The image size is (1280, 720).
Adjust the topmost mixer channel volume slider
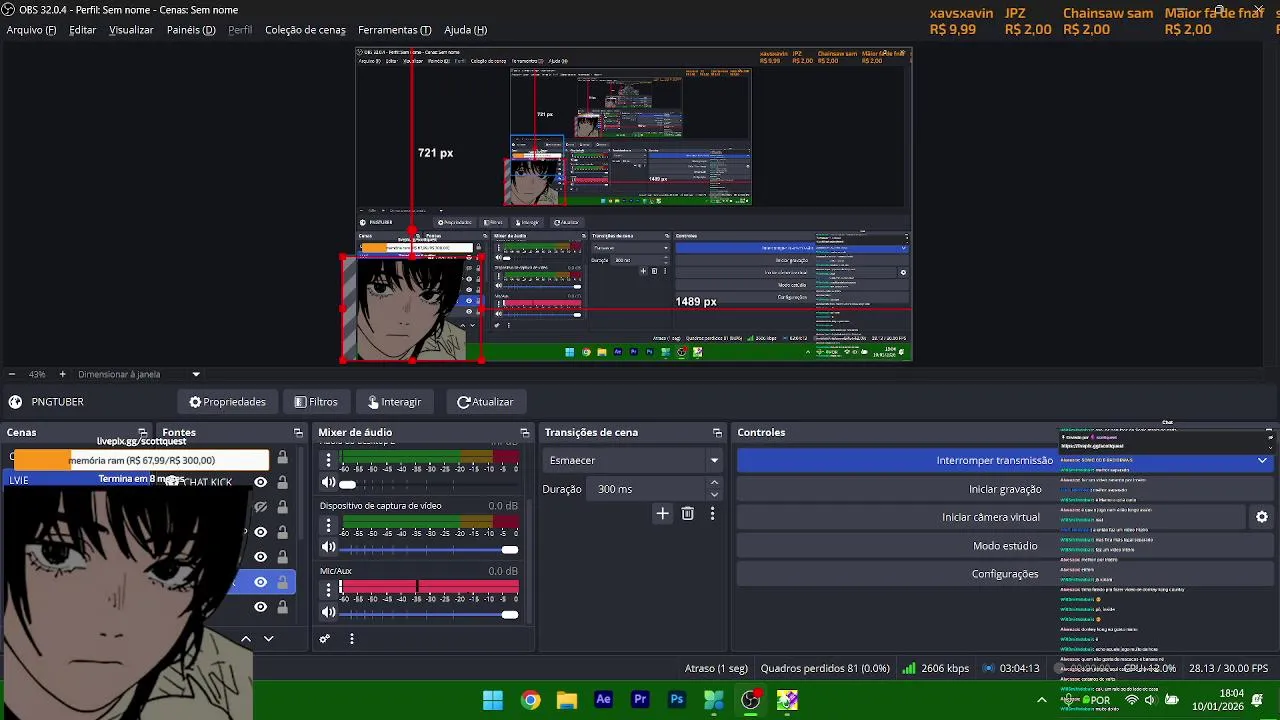coord(429,484)
